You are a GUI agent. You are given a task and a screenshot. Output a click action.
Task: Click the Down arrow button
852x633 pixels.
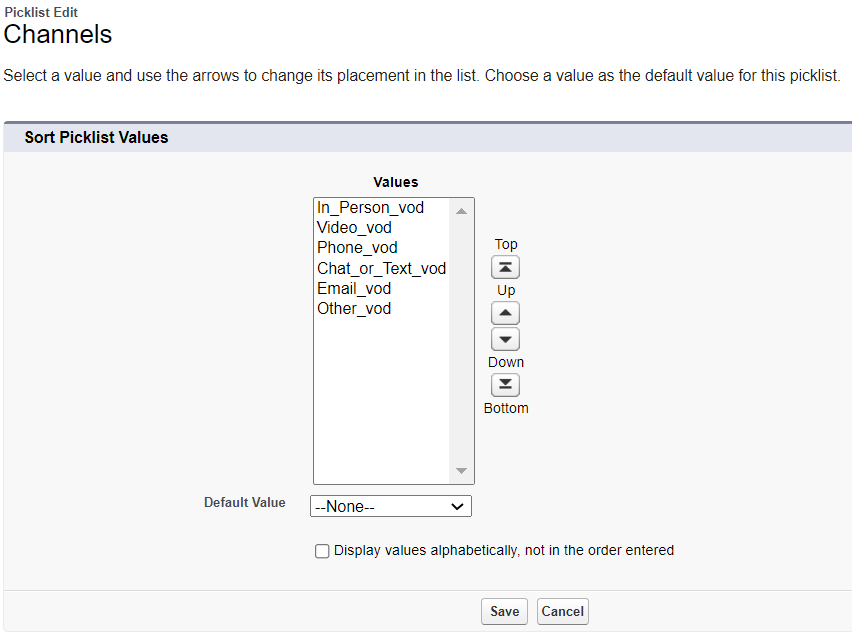click(506, 339)
